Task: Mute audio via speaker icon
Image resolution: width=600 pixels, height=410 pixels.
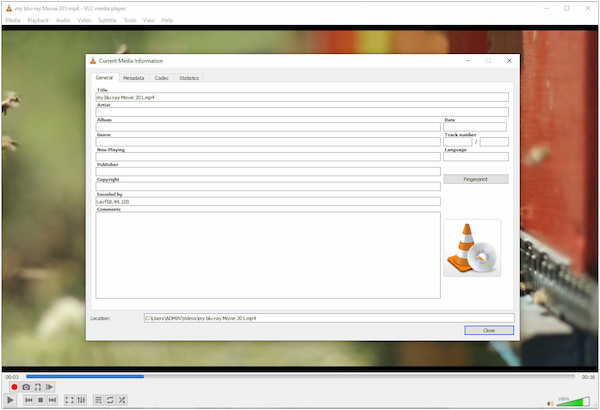Action: 550,403
